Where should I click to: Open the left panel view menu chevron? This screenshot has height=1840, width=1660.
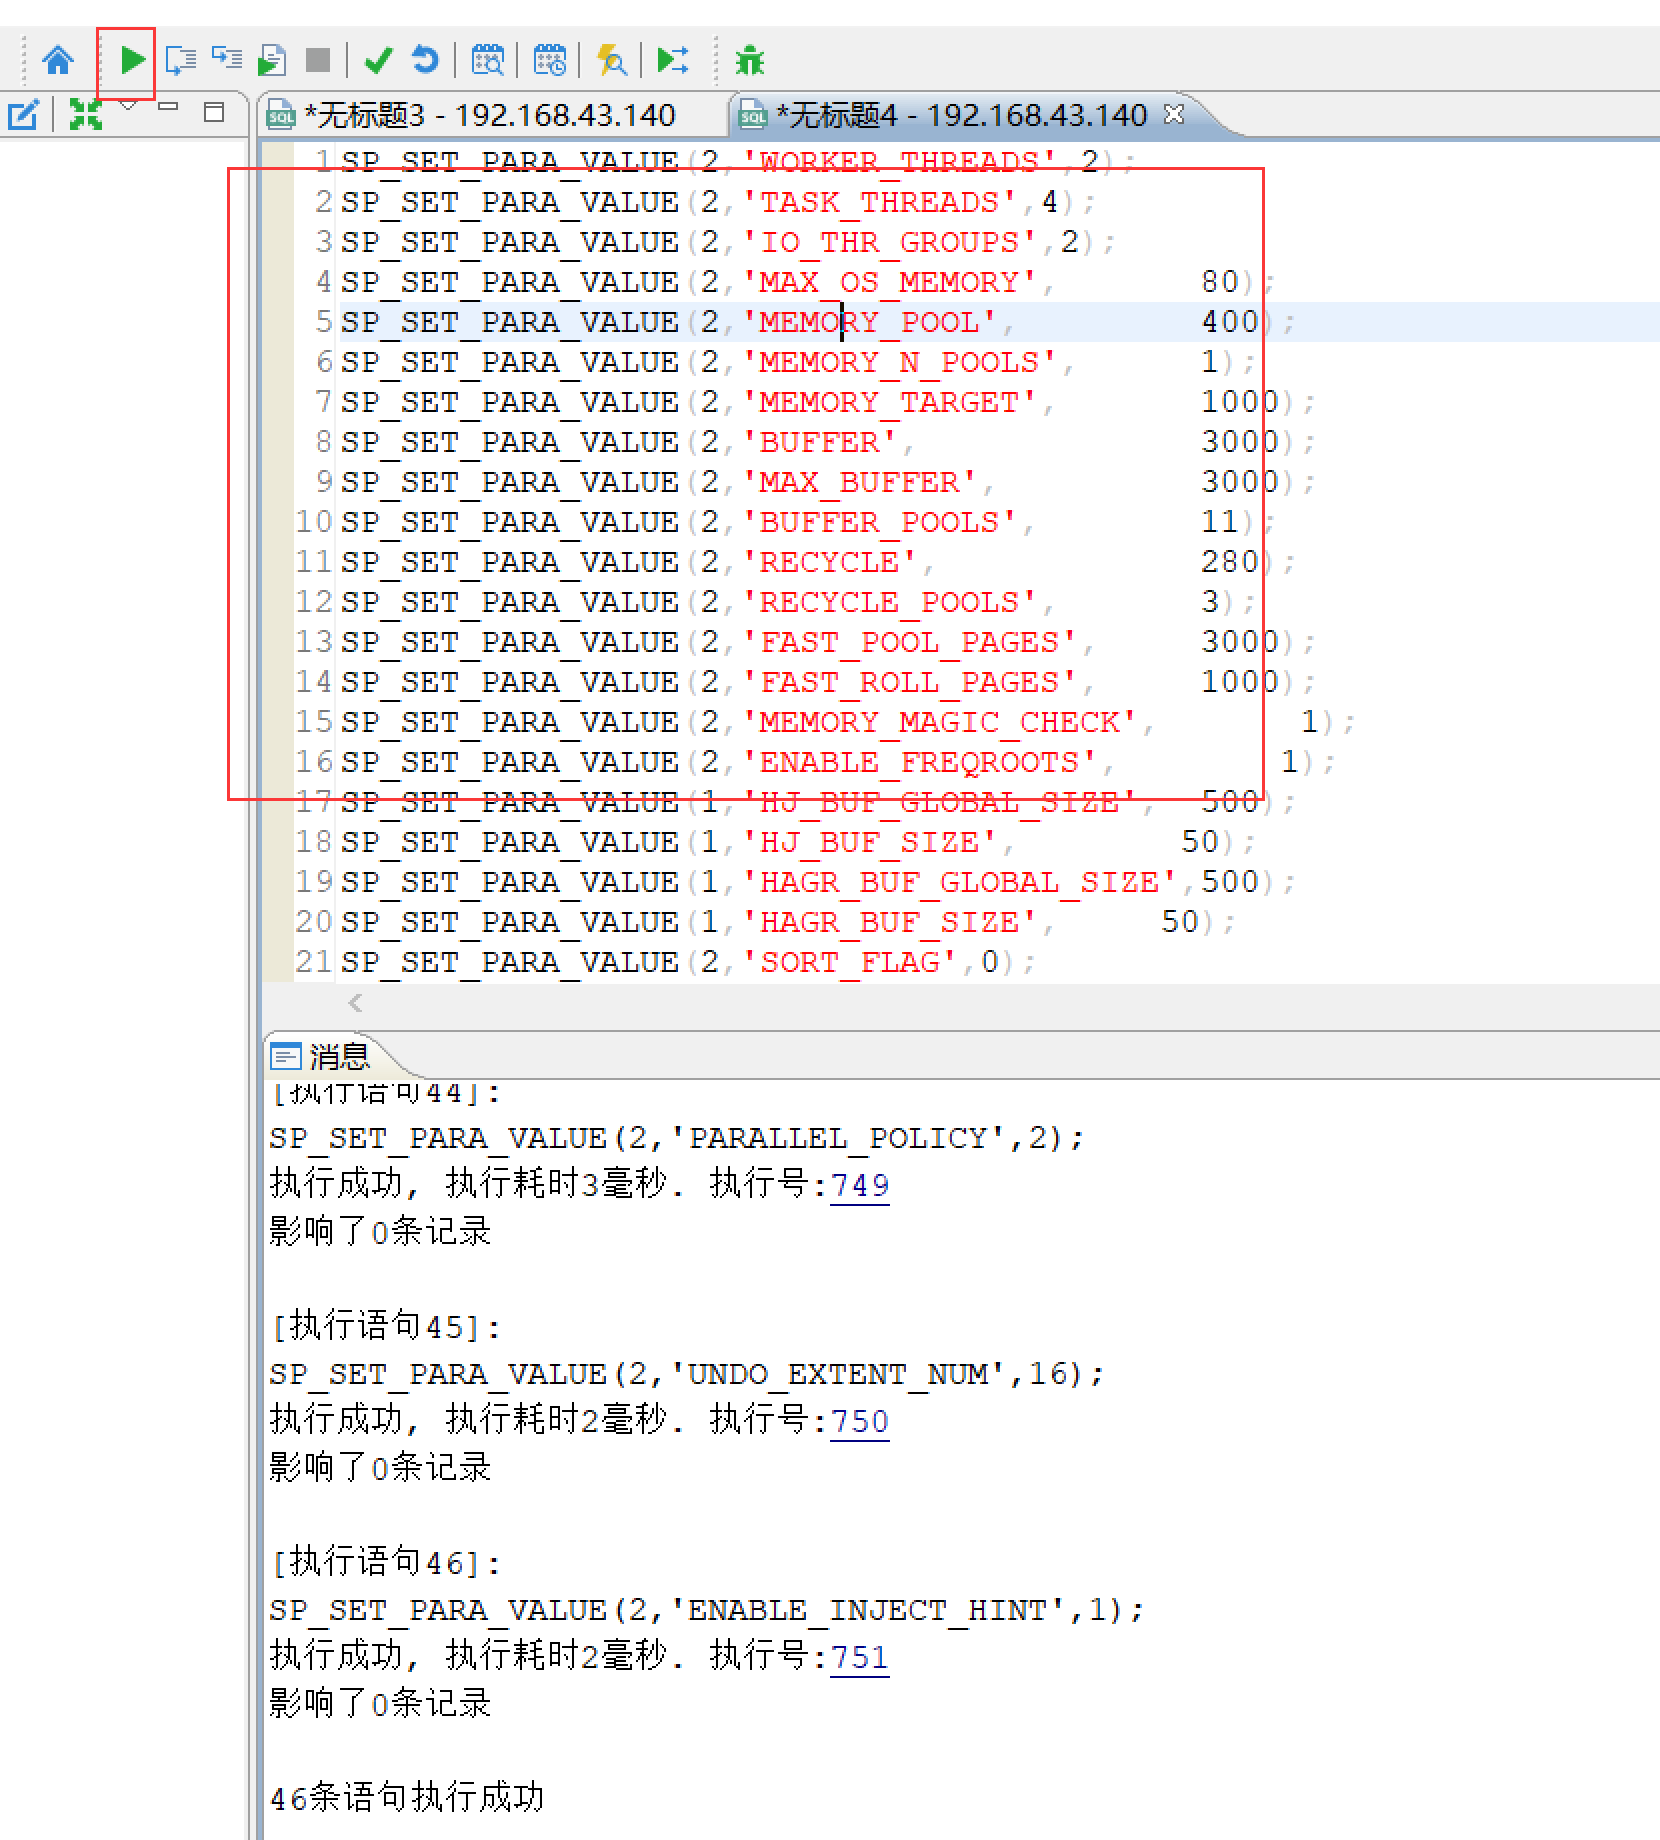tap(128, 105)
